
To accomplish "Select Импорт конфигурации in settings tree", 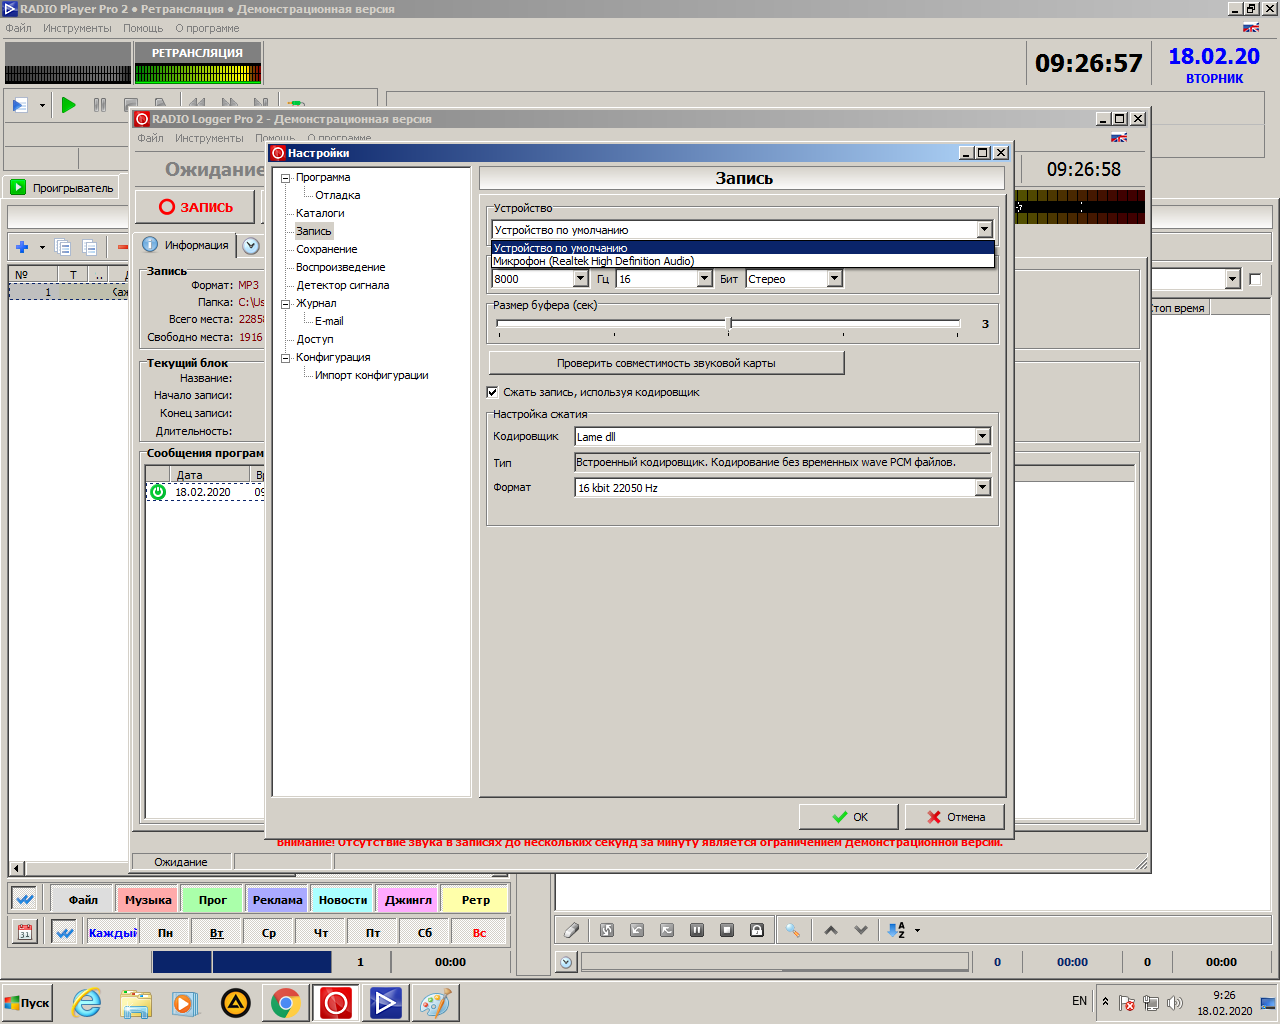I will 371,375.
